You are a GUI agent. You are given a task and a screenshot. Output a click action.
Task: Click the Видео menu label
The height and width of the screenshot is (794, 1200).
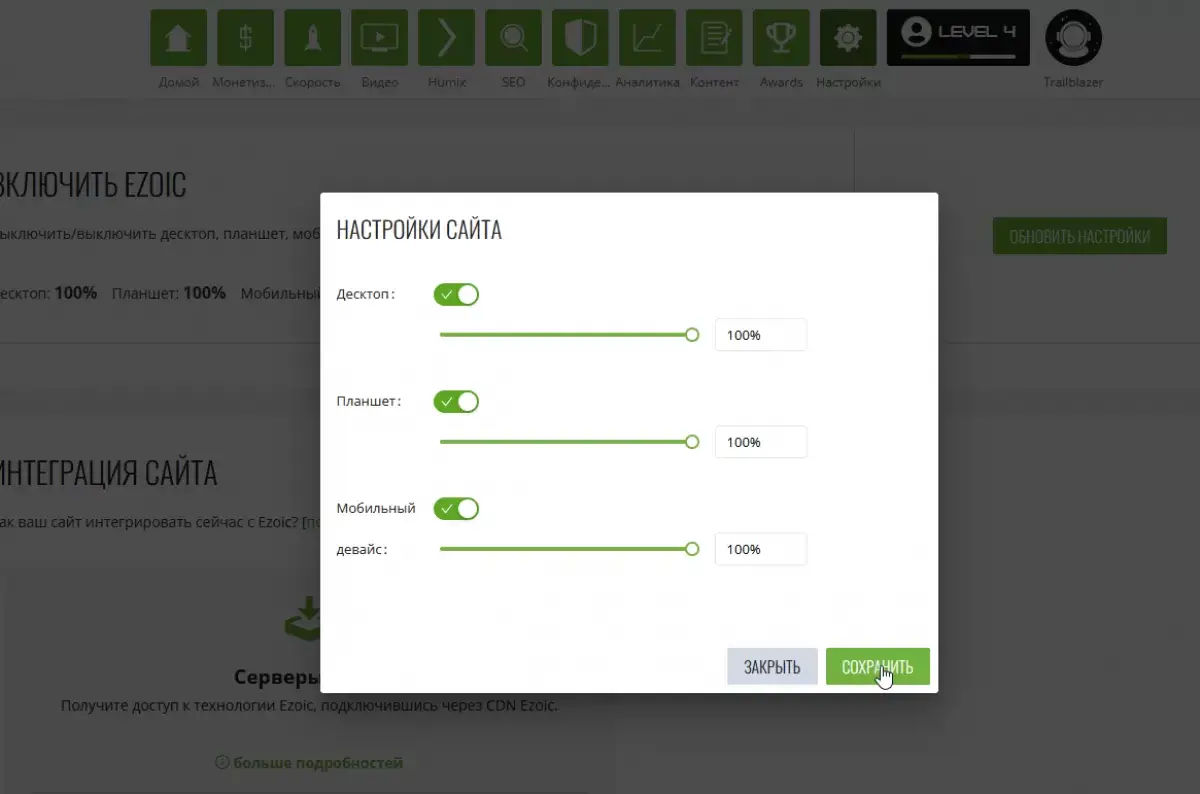pos(379,82)
